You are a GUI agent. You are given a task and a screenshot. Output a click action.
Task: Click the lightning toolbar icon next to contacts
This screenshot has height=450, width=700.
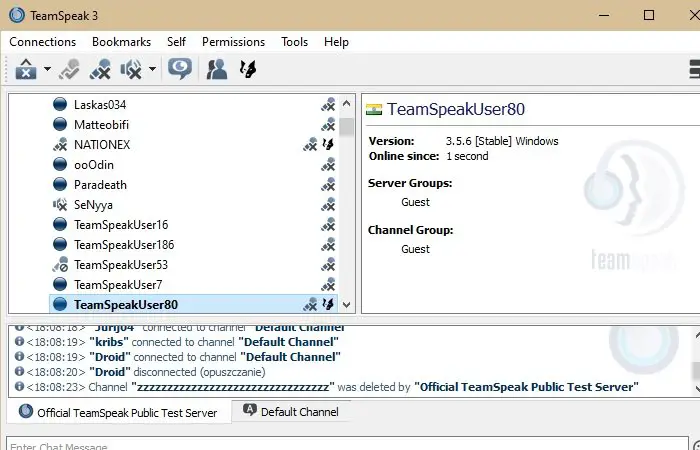248,69
